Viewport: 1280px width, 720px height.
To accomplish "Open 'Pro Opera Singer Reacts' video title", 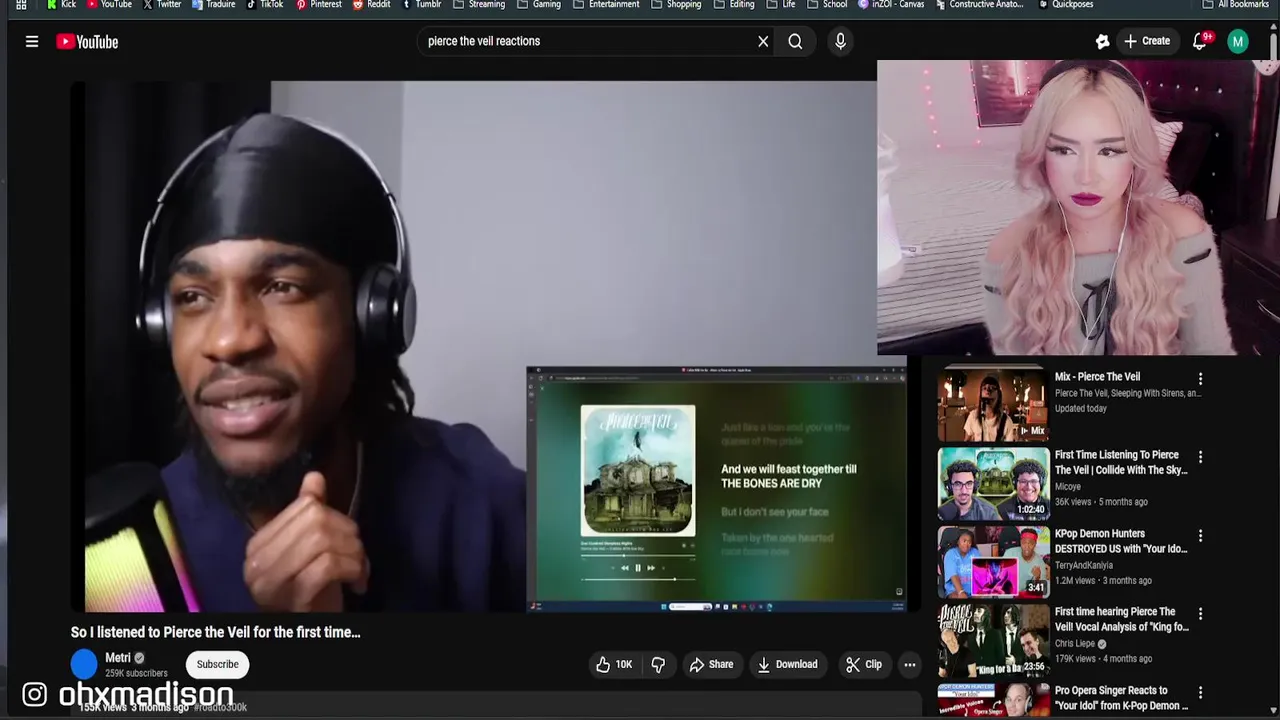I will point(1121,698).
